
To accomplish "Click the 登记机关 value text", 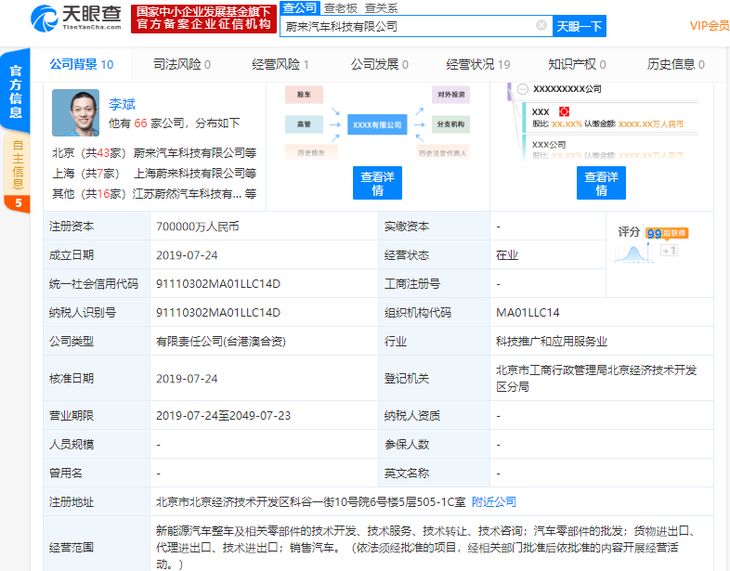I will pyautogui.click(x=596, y=378).
